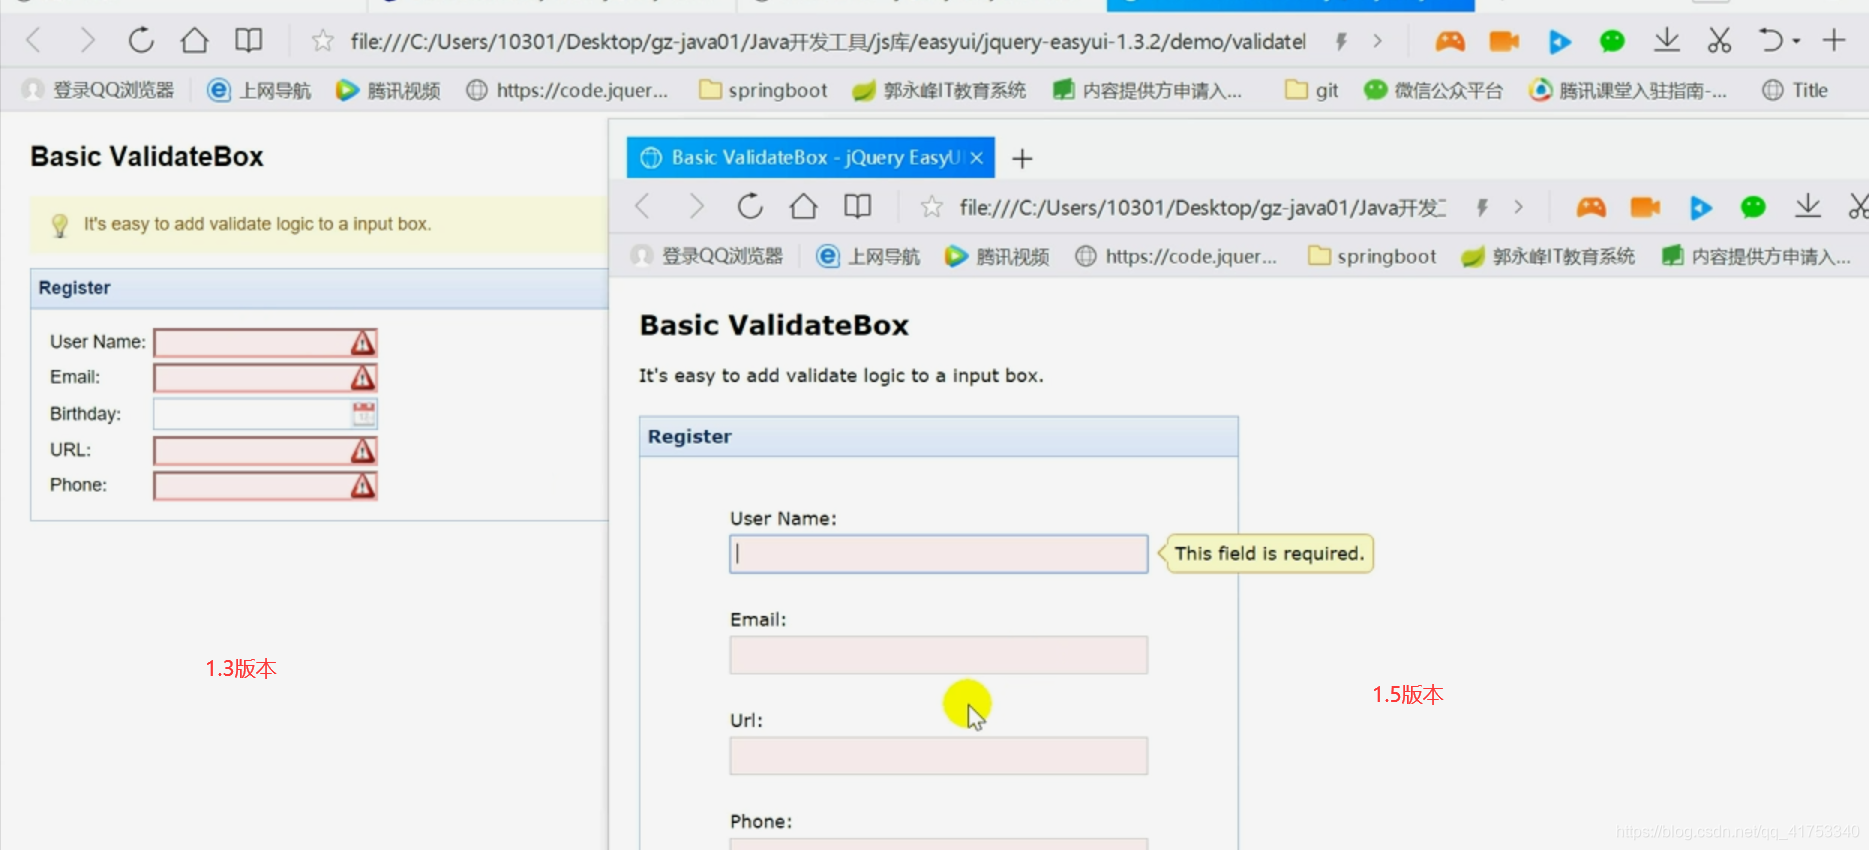
Task: Open 登录QQ浏览器 in the inner bookmarks bar
Action: [707, 256]
